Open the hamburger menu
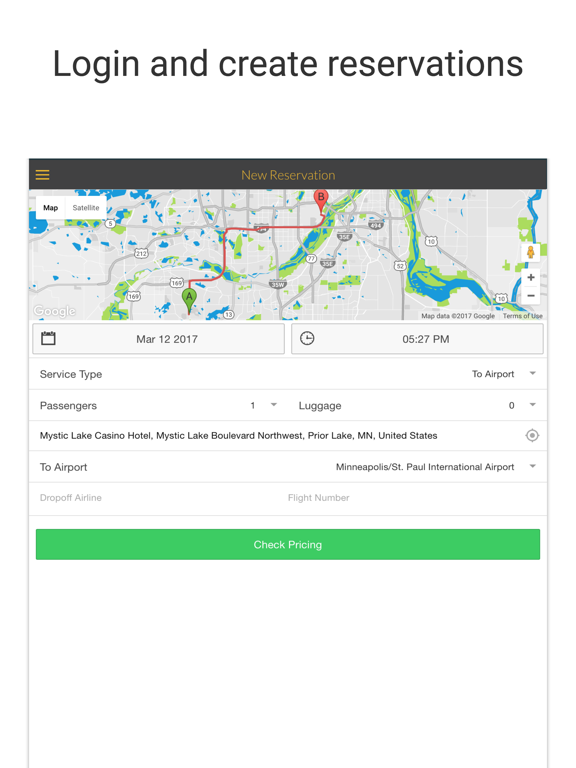 (43, 175)
